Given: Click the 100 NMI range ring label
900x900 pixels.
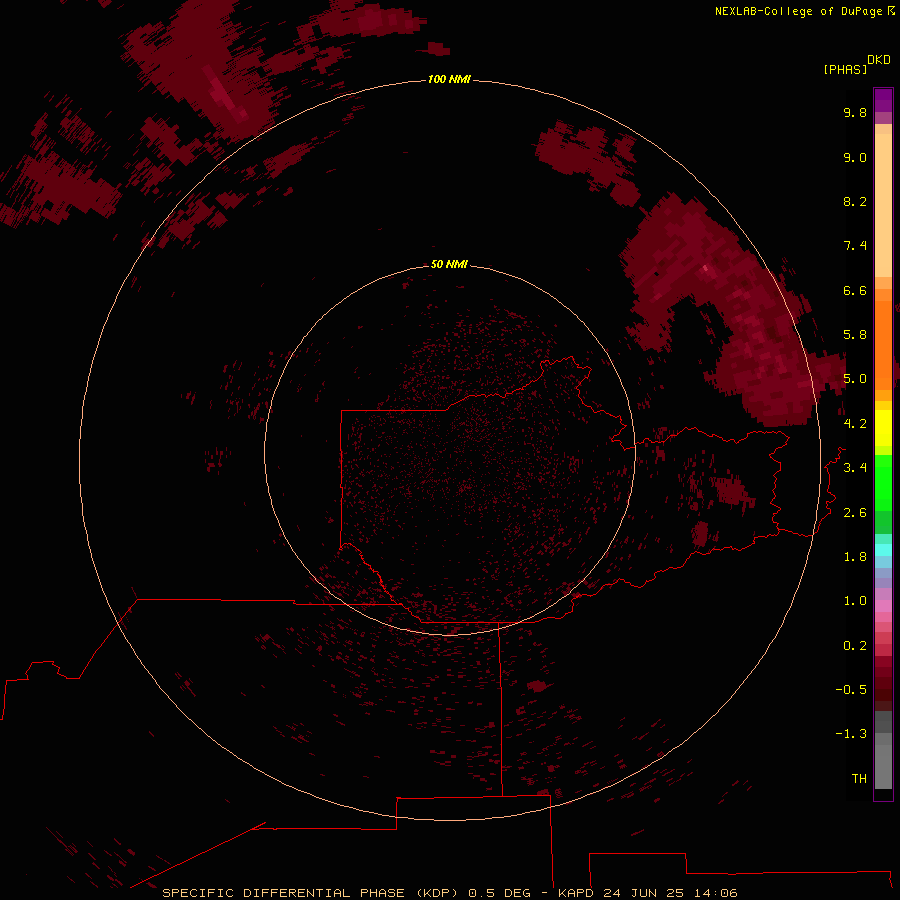Looking at the screenshot, I should (449, 79).
